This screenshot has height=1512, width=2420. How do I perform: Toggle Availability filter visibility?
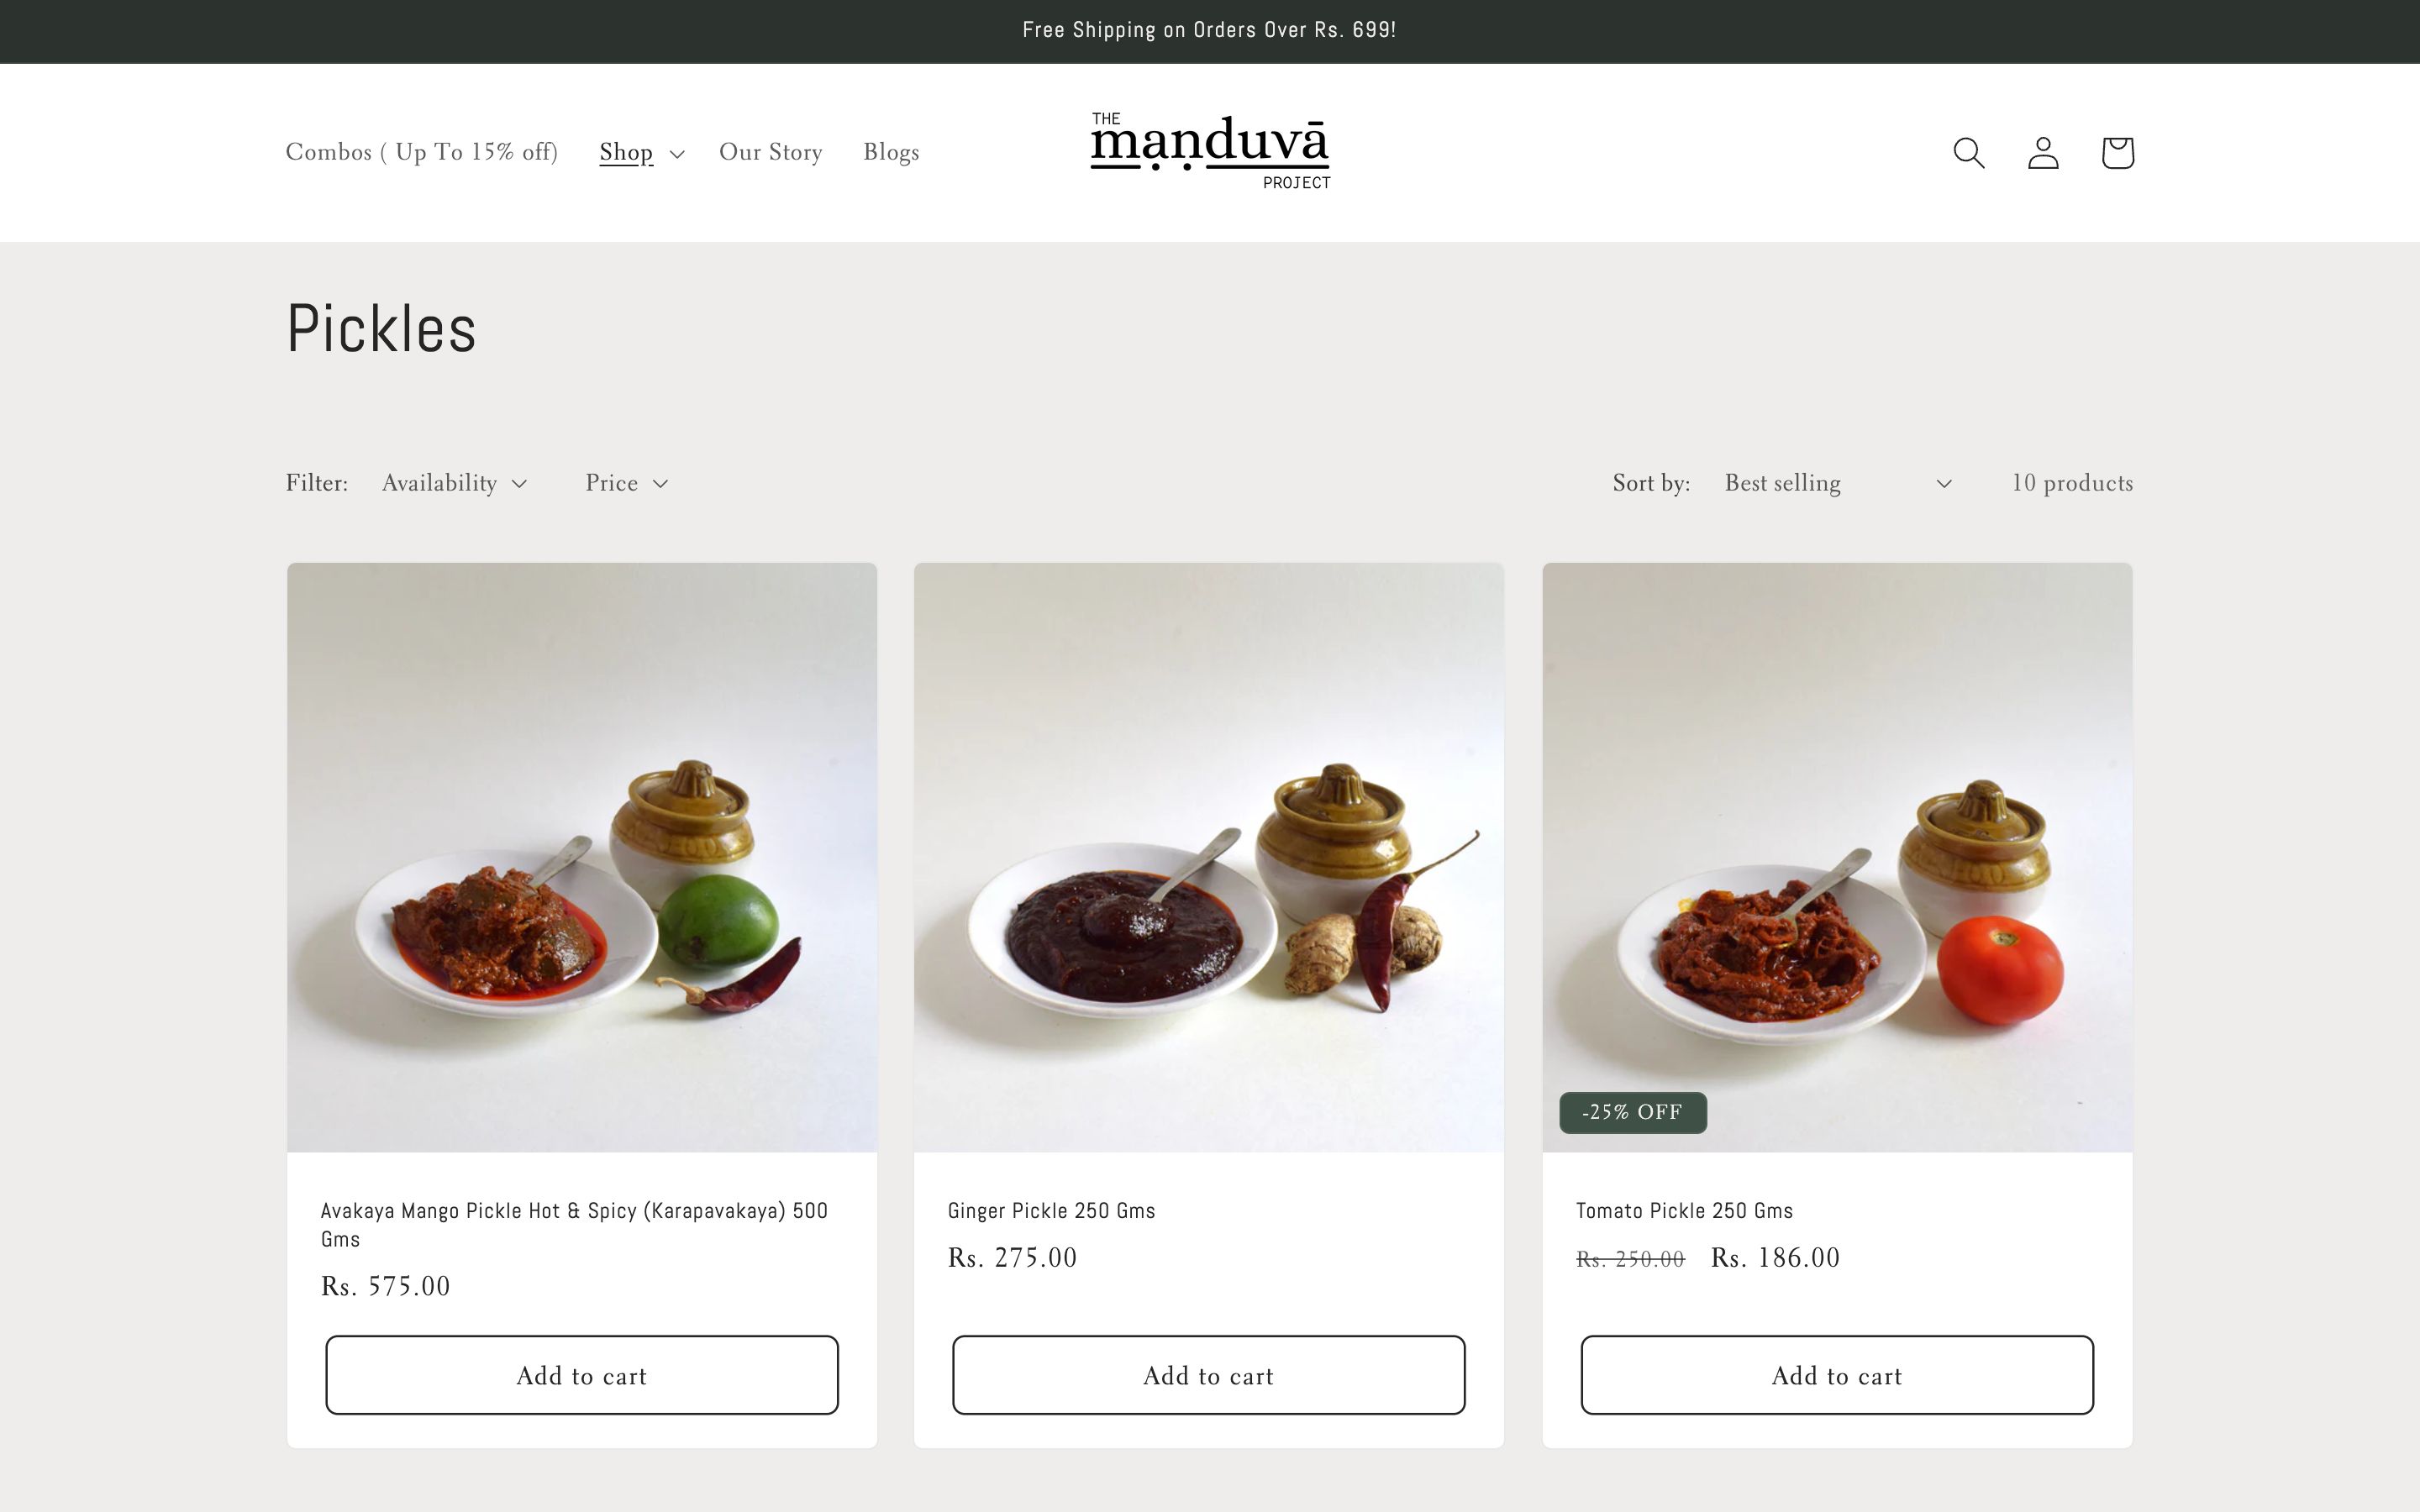(x=455, y=482)
